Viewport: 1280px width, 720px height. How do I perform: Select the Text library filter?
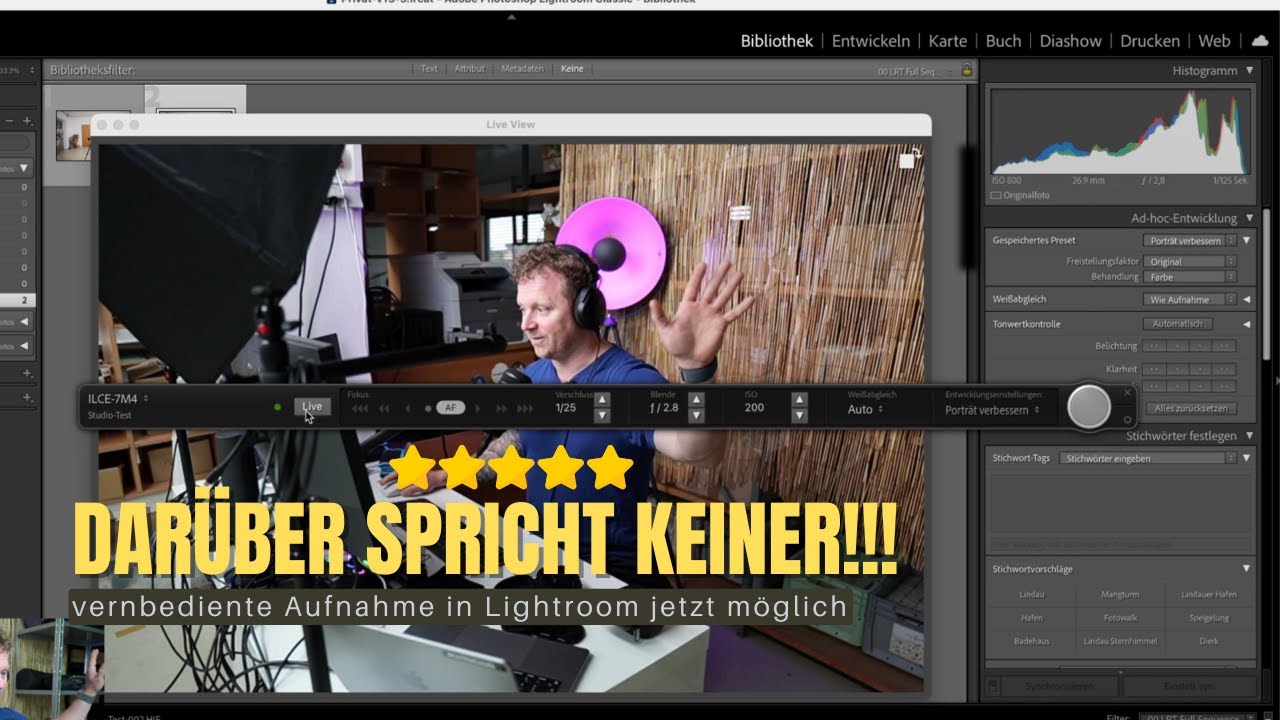tap(429, 69)
